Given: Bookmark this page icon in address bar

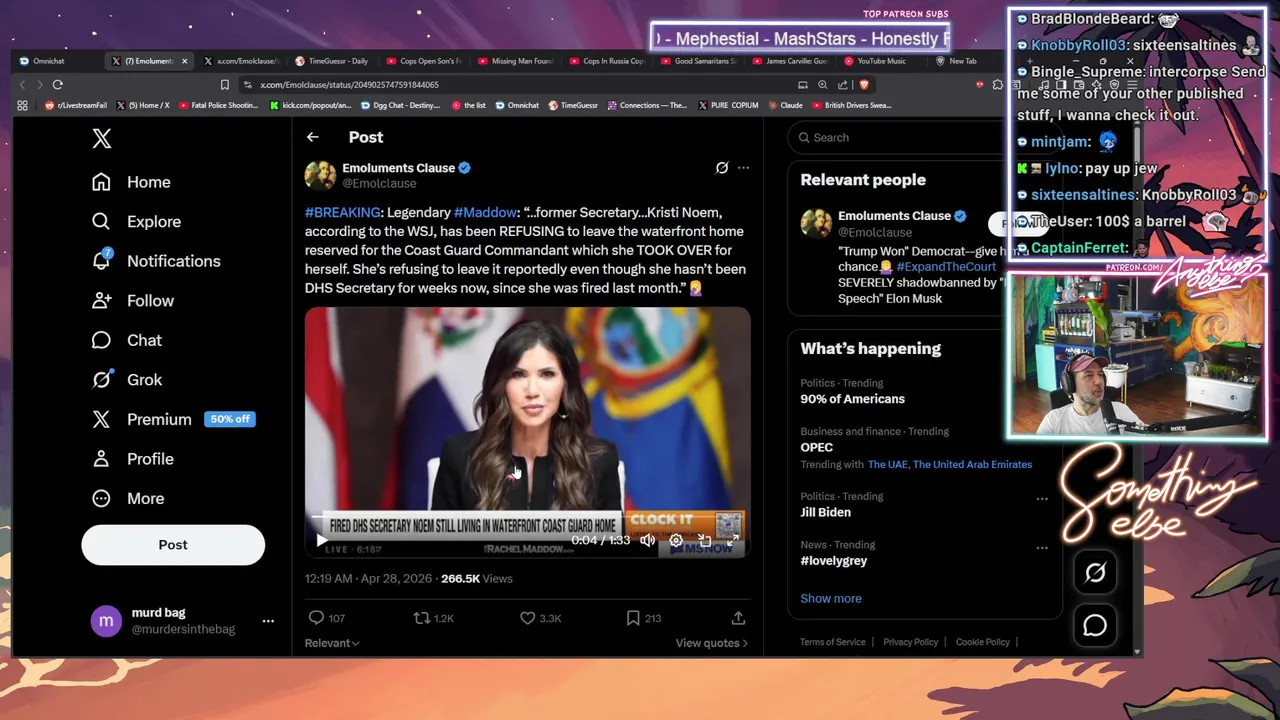Looking at the screenshot, I should [225, 85].
